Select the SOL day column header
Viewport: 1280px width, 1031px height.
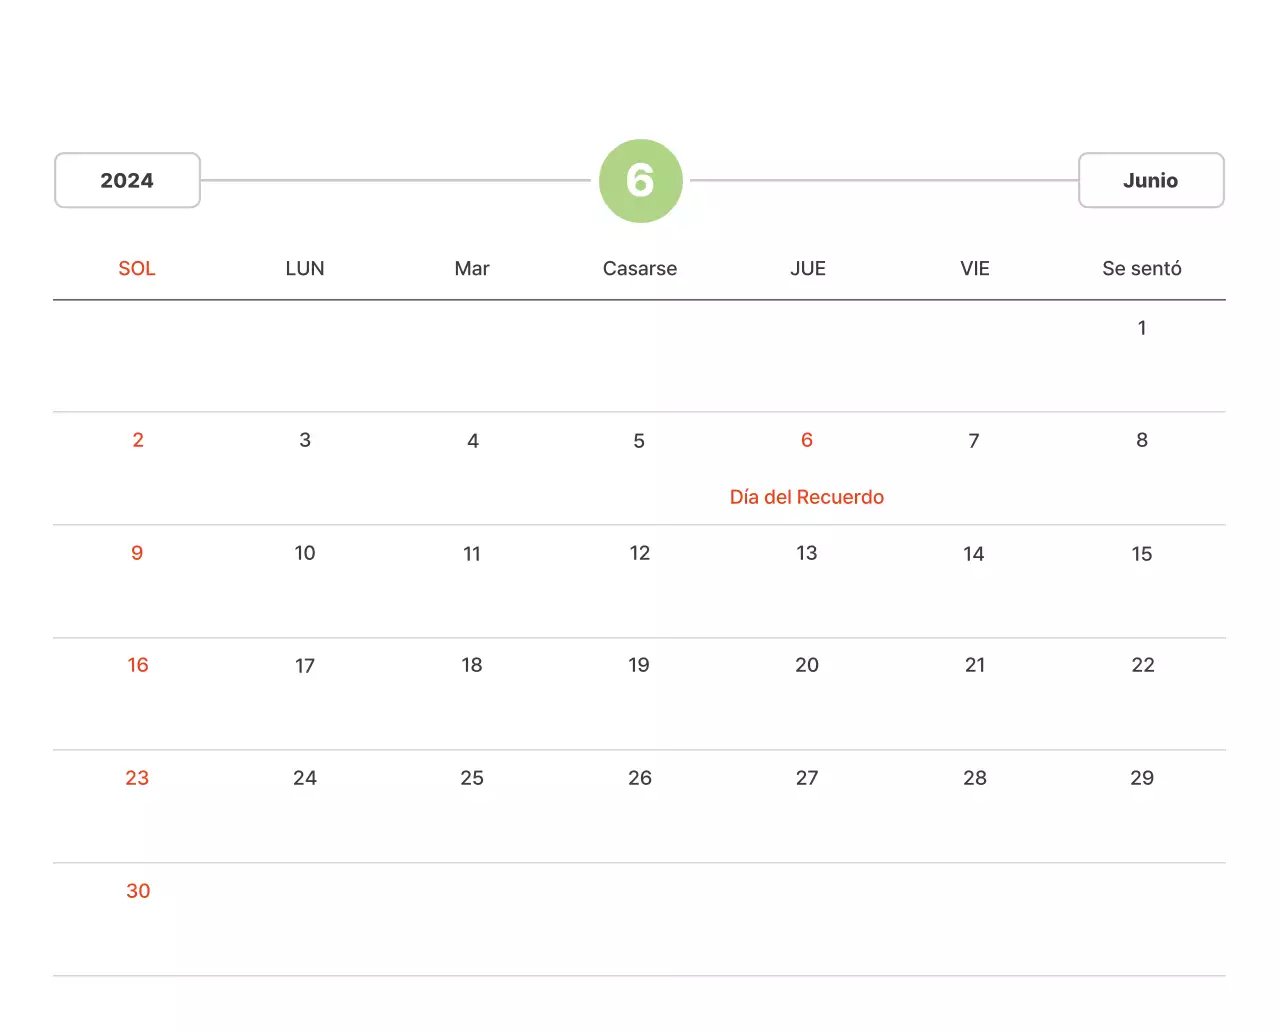[x=137, y=268]
